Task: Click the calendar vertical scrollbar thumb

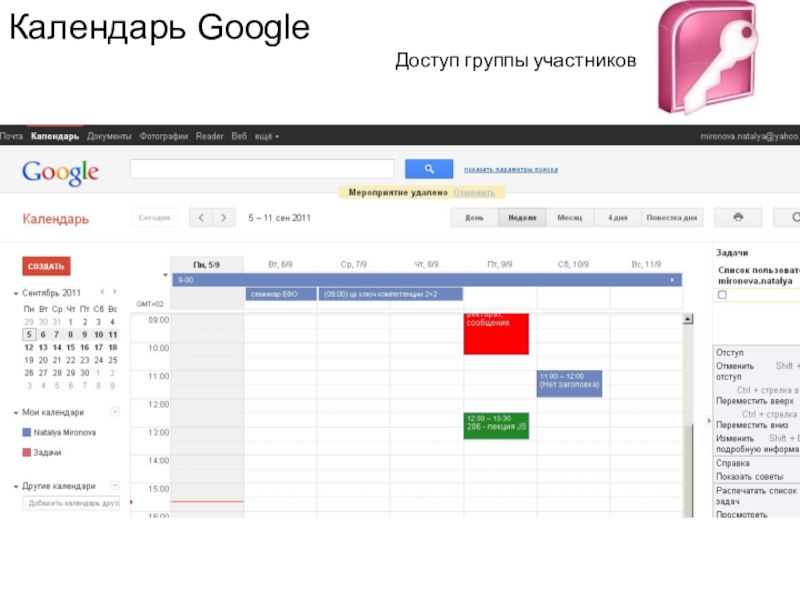Action: [688, 469]
